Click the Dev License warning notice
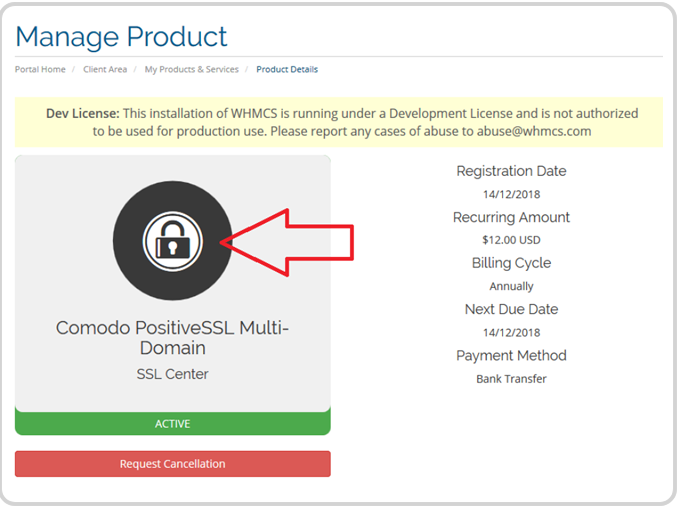Viewport: 678px width, 508px height. 339,122
